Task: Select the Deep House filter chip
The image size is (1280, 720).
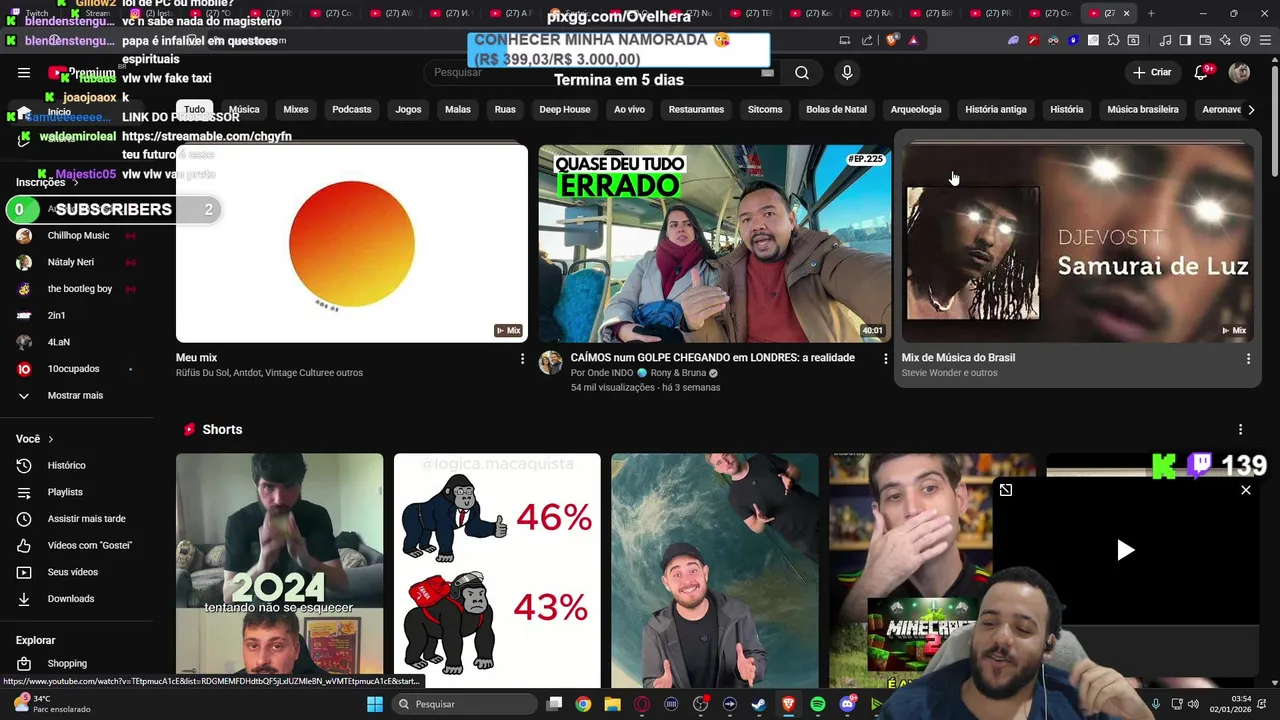Action: click(565, 109)
